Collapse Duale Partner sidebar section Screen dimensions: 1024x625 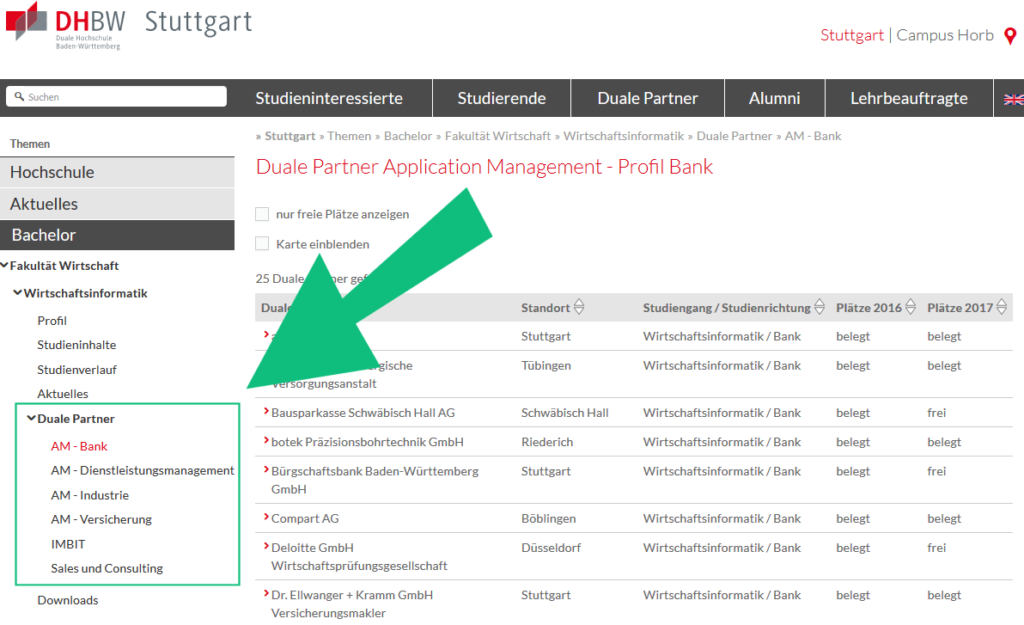coord(31,418)
